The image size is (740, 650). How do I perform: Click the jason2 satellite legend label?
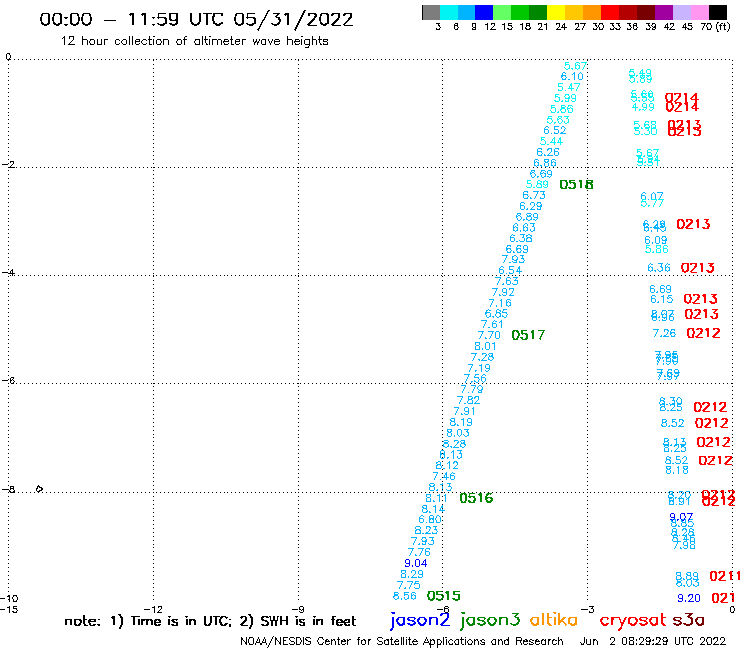[420, 620]
